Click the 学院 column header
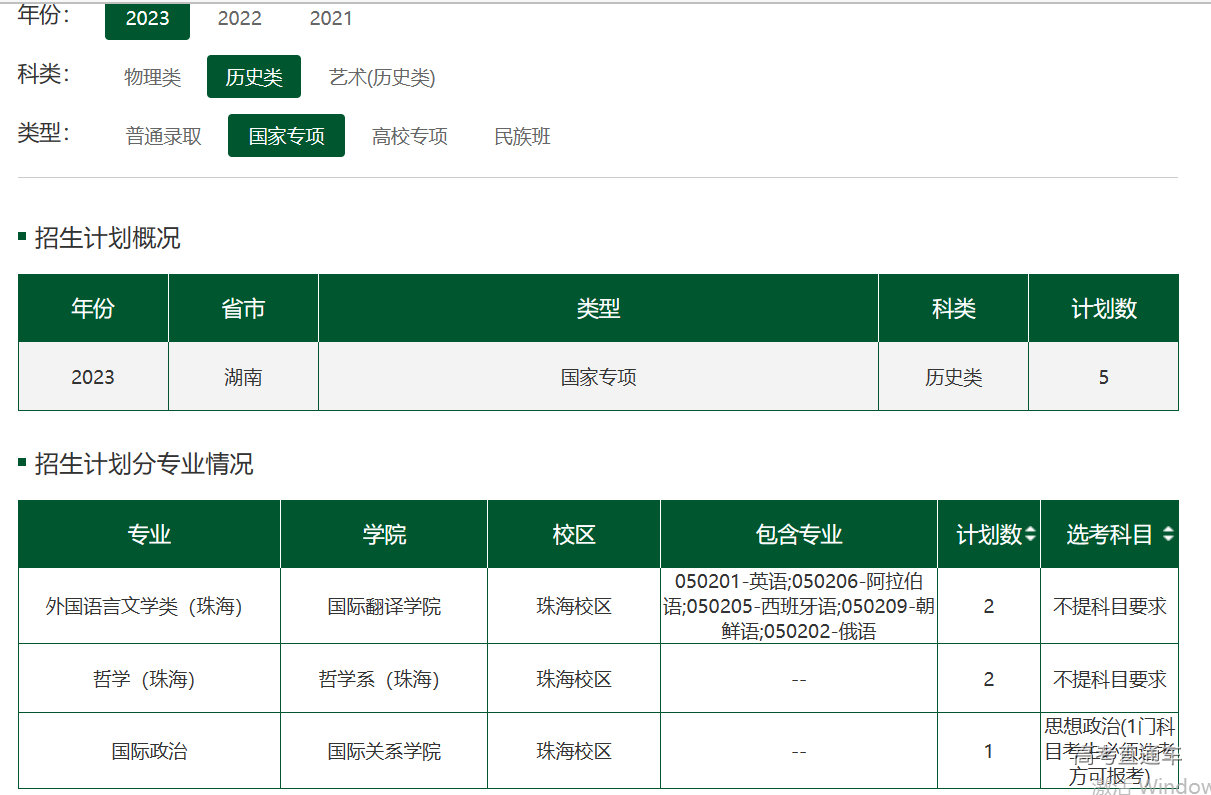 384,535
